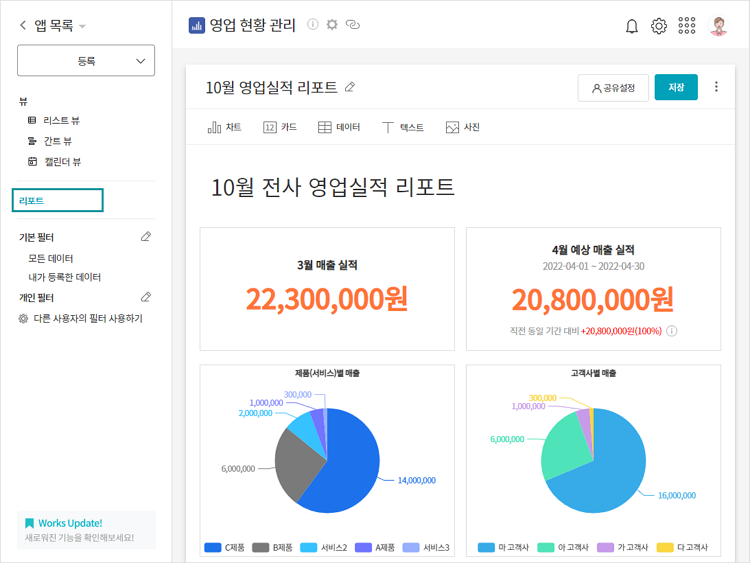
Task: Edit report title with pencil icon
Action: [350, 88]
